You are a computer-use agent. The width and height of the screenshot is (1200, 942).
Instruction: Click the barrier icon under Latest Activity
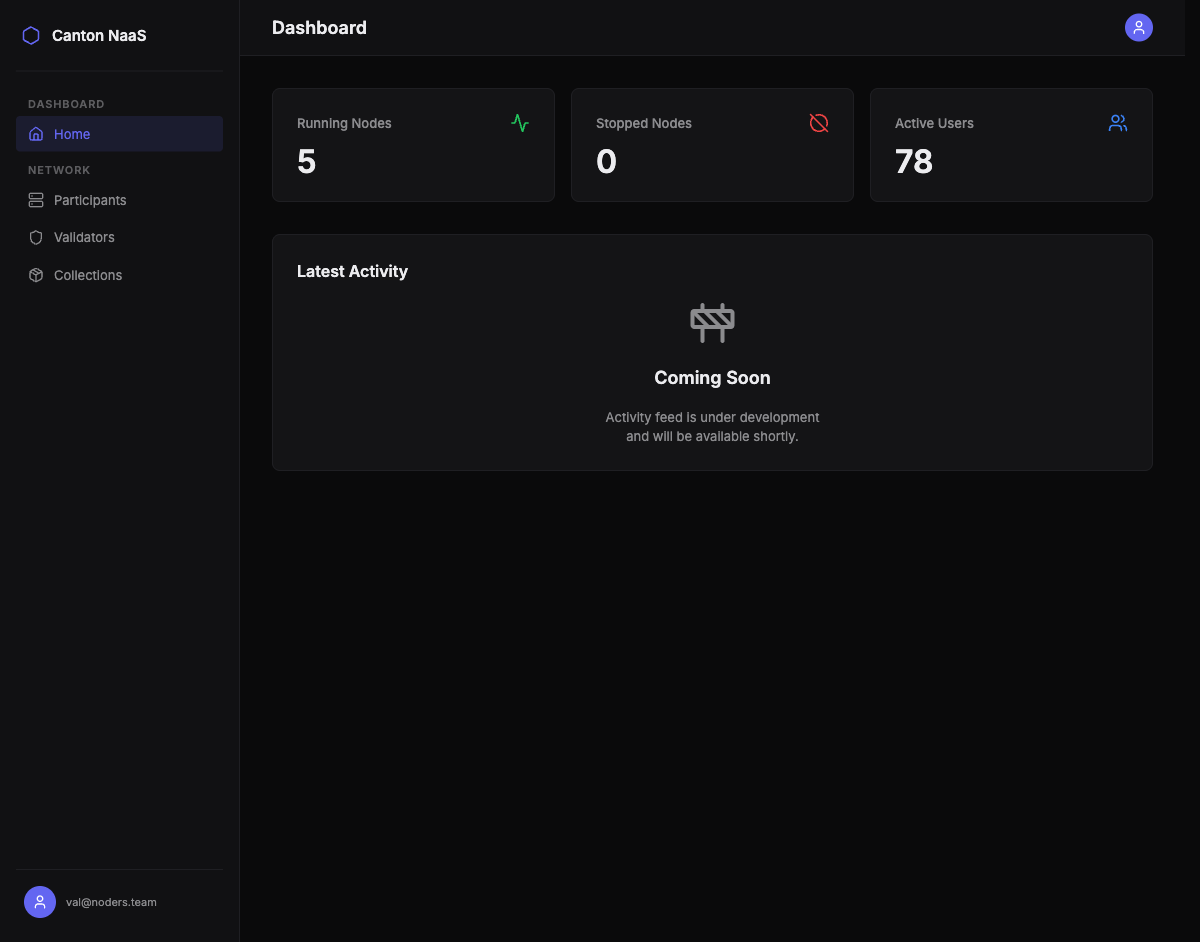click(712, 323)
